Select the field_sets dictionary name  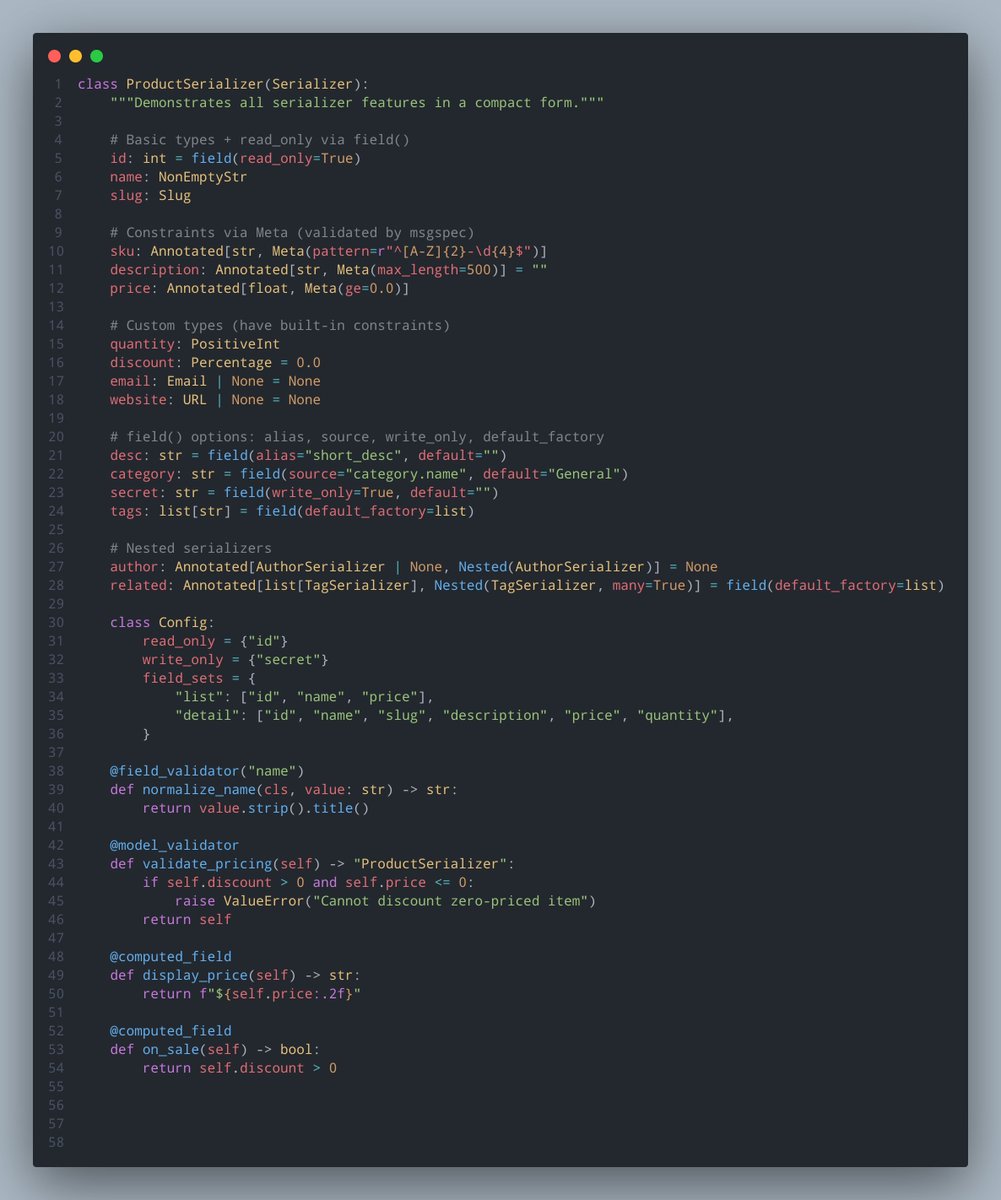click(183, 677)
